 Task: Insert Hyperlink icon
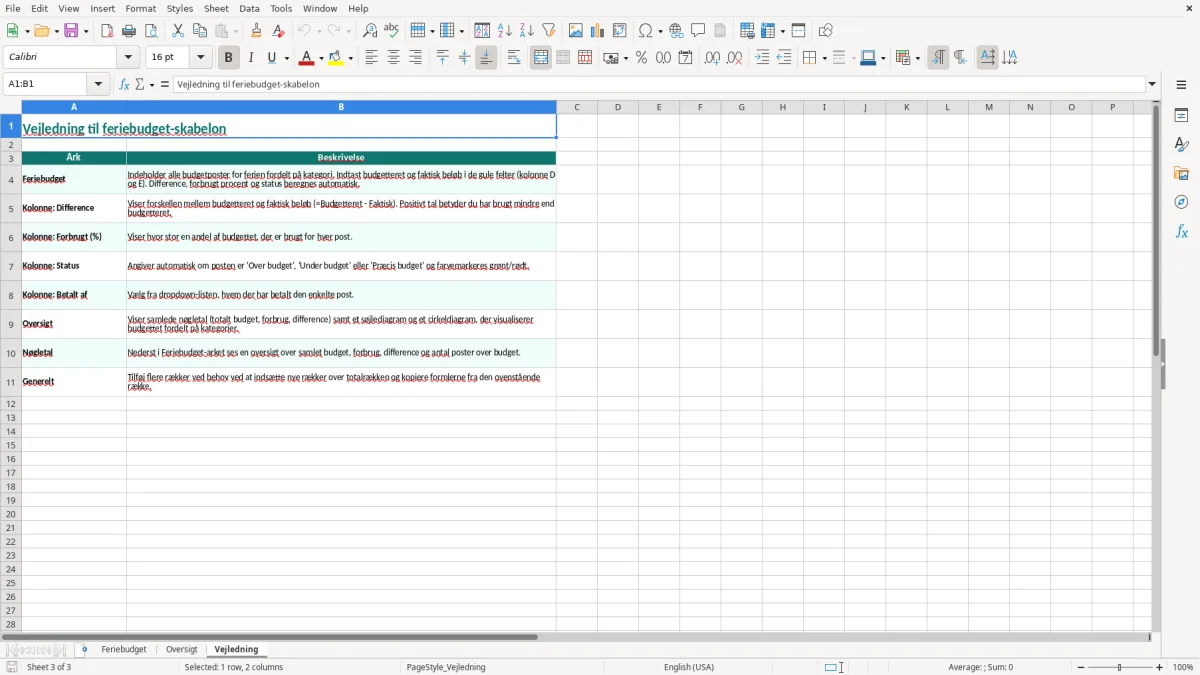(x=676, y=31)
